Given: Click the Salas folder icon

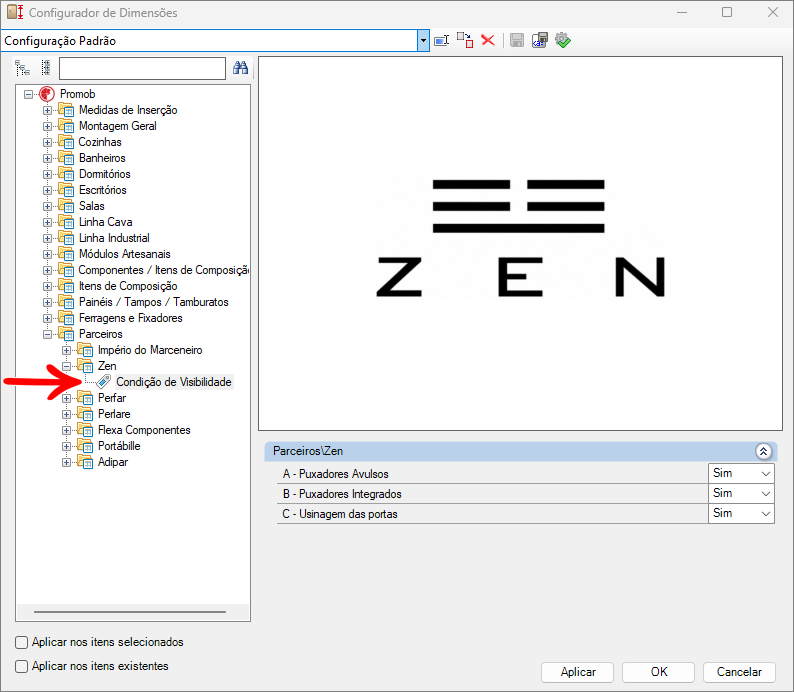Looking at the screenshot, I should click(x=66, y=206).
